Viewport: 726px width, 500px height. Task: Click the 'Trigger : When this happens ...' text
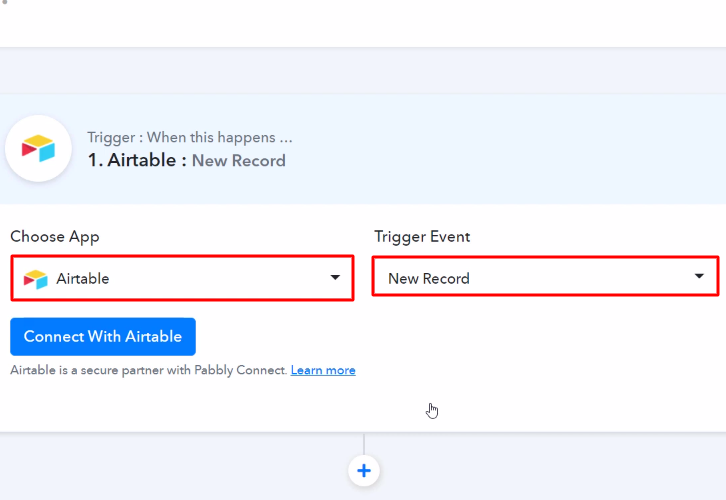[x=190, y=138]
